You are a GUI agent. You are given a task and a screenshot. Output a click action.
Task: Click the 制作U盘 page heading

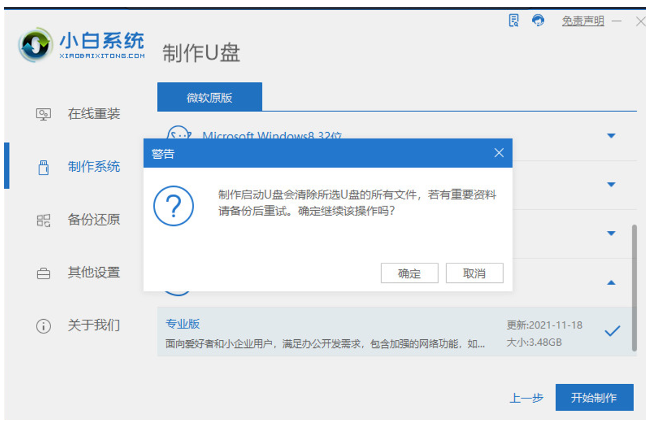(x=201, y=53)
